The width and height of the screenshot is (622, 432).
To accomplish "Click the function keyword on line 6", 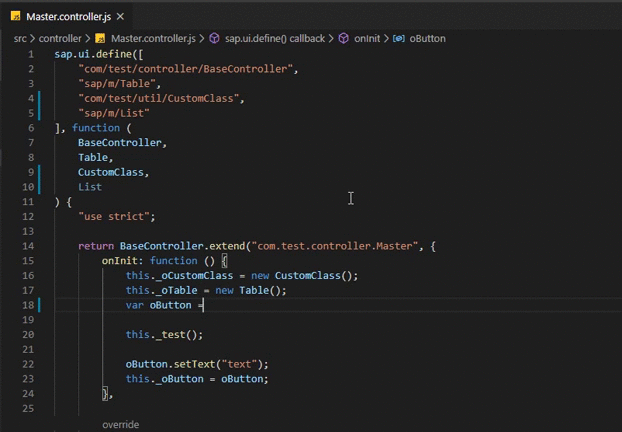I will click(x=96, y=128).
